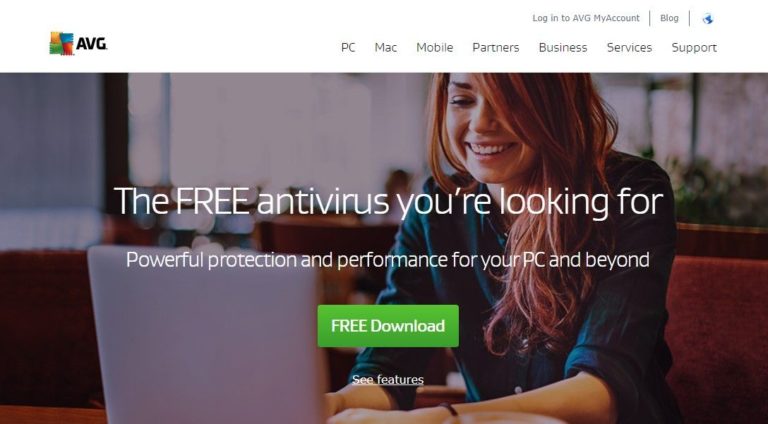Open the Partners navigation item
Viewport: 768px width, 424px height.
pyautogui.click(x=496, y=47)
